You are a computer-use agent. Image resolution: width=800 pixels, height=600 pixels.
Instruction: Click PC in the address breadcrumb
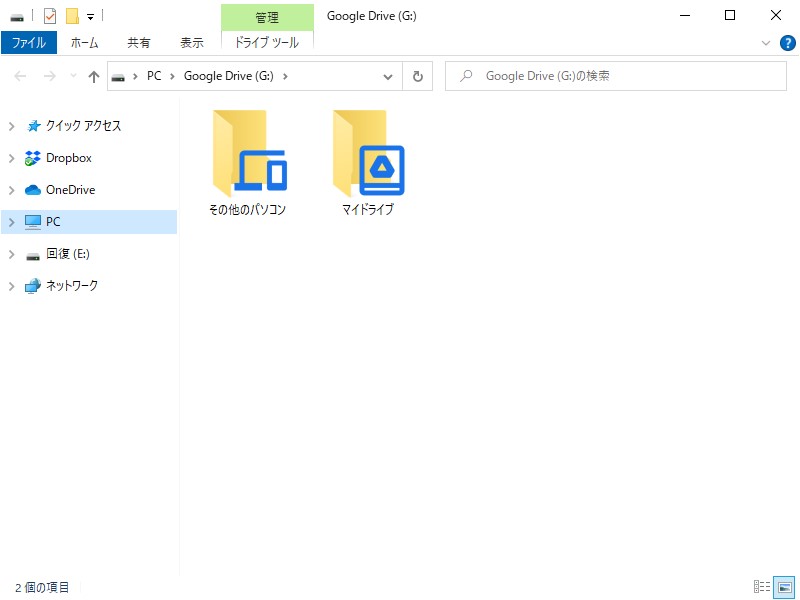pos(154,76)
